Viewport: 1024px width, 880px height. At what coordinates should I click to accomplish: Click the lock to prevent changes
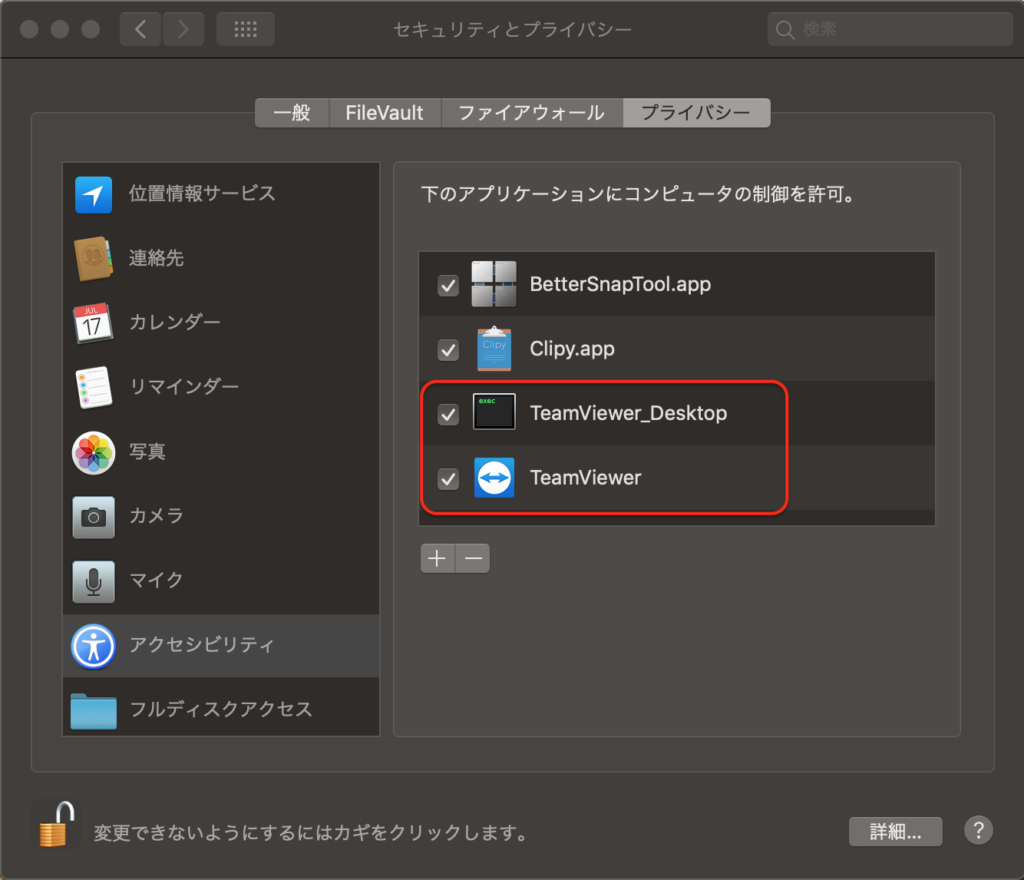[55, 824]
